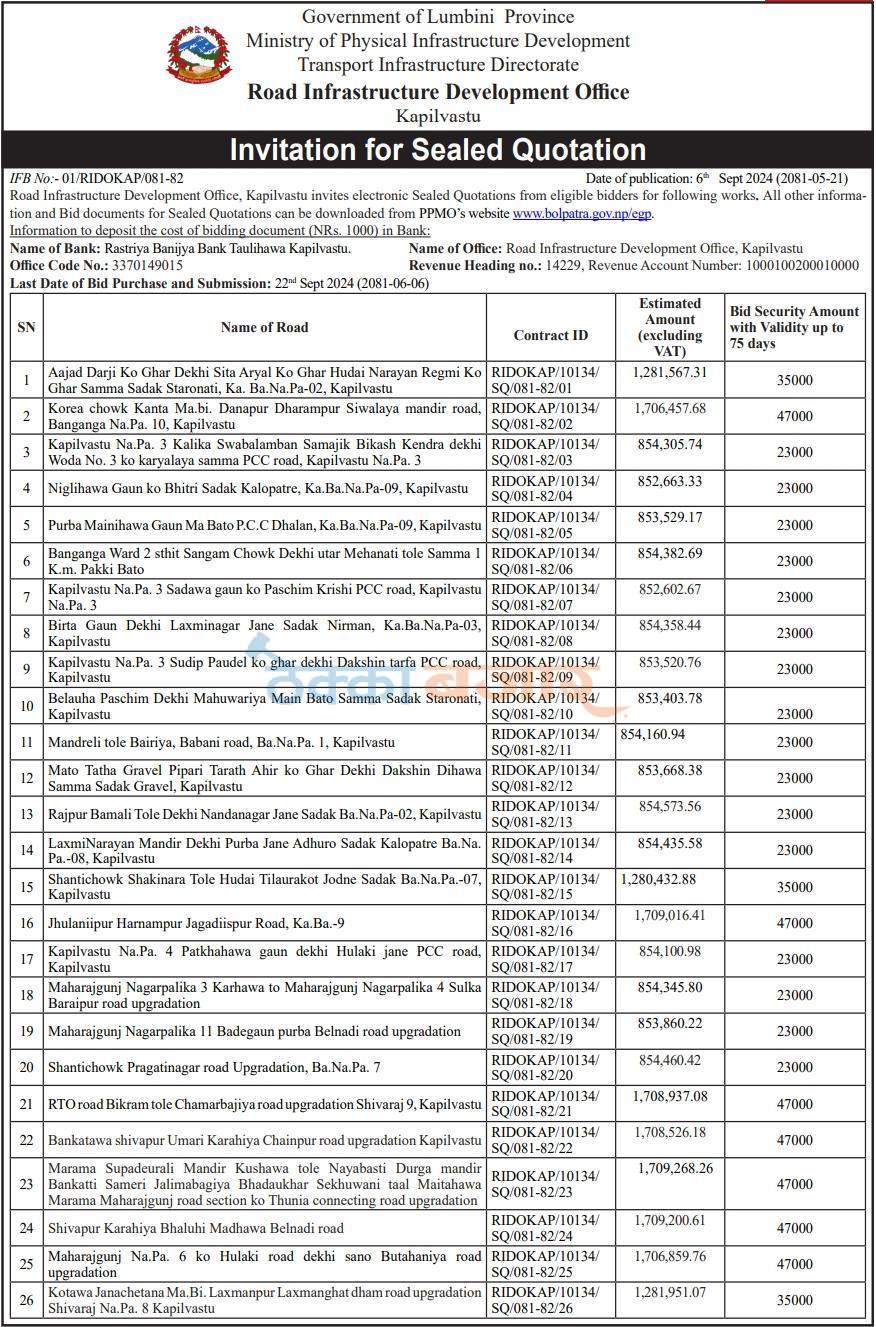Click the 'SN' column header
The width and height of the screenshot is (876, 1327).
(x=24, y=327)
